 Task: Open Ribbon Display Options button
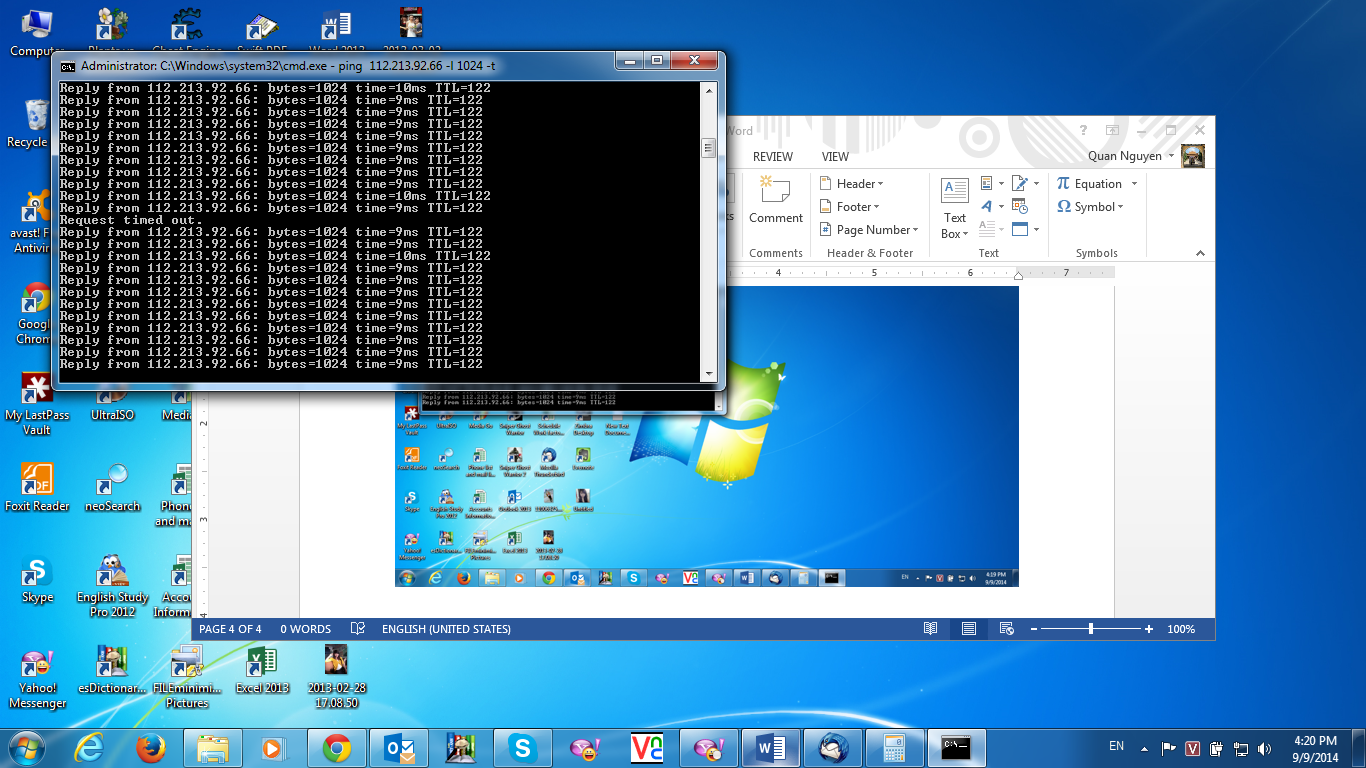[1112, 130]
